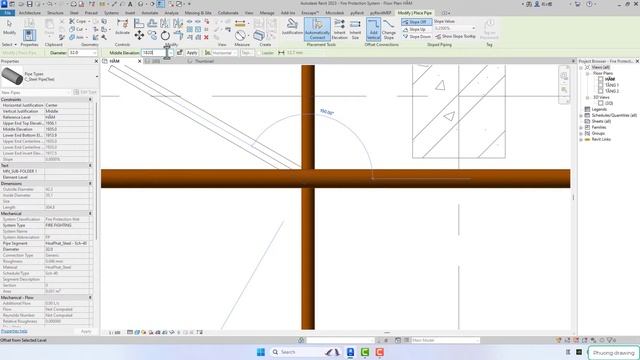The height and width of the screenshot is (360, 640).
Task: Click the view scale 1:100
Action: coord(115,333)
